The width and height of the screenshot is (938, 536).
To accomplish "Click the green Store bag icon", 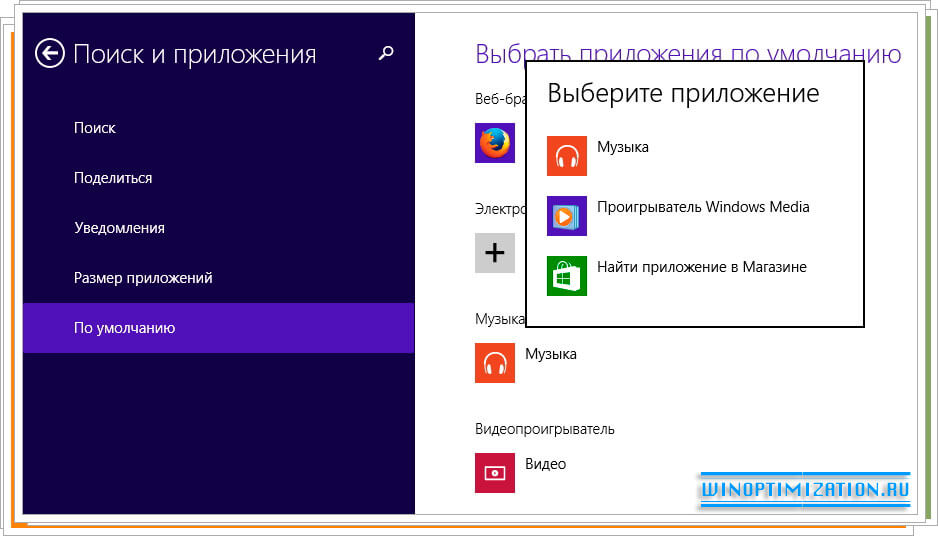I will pyautogui.click(x=567, y=276).
